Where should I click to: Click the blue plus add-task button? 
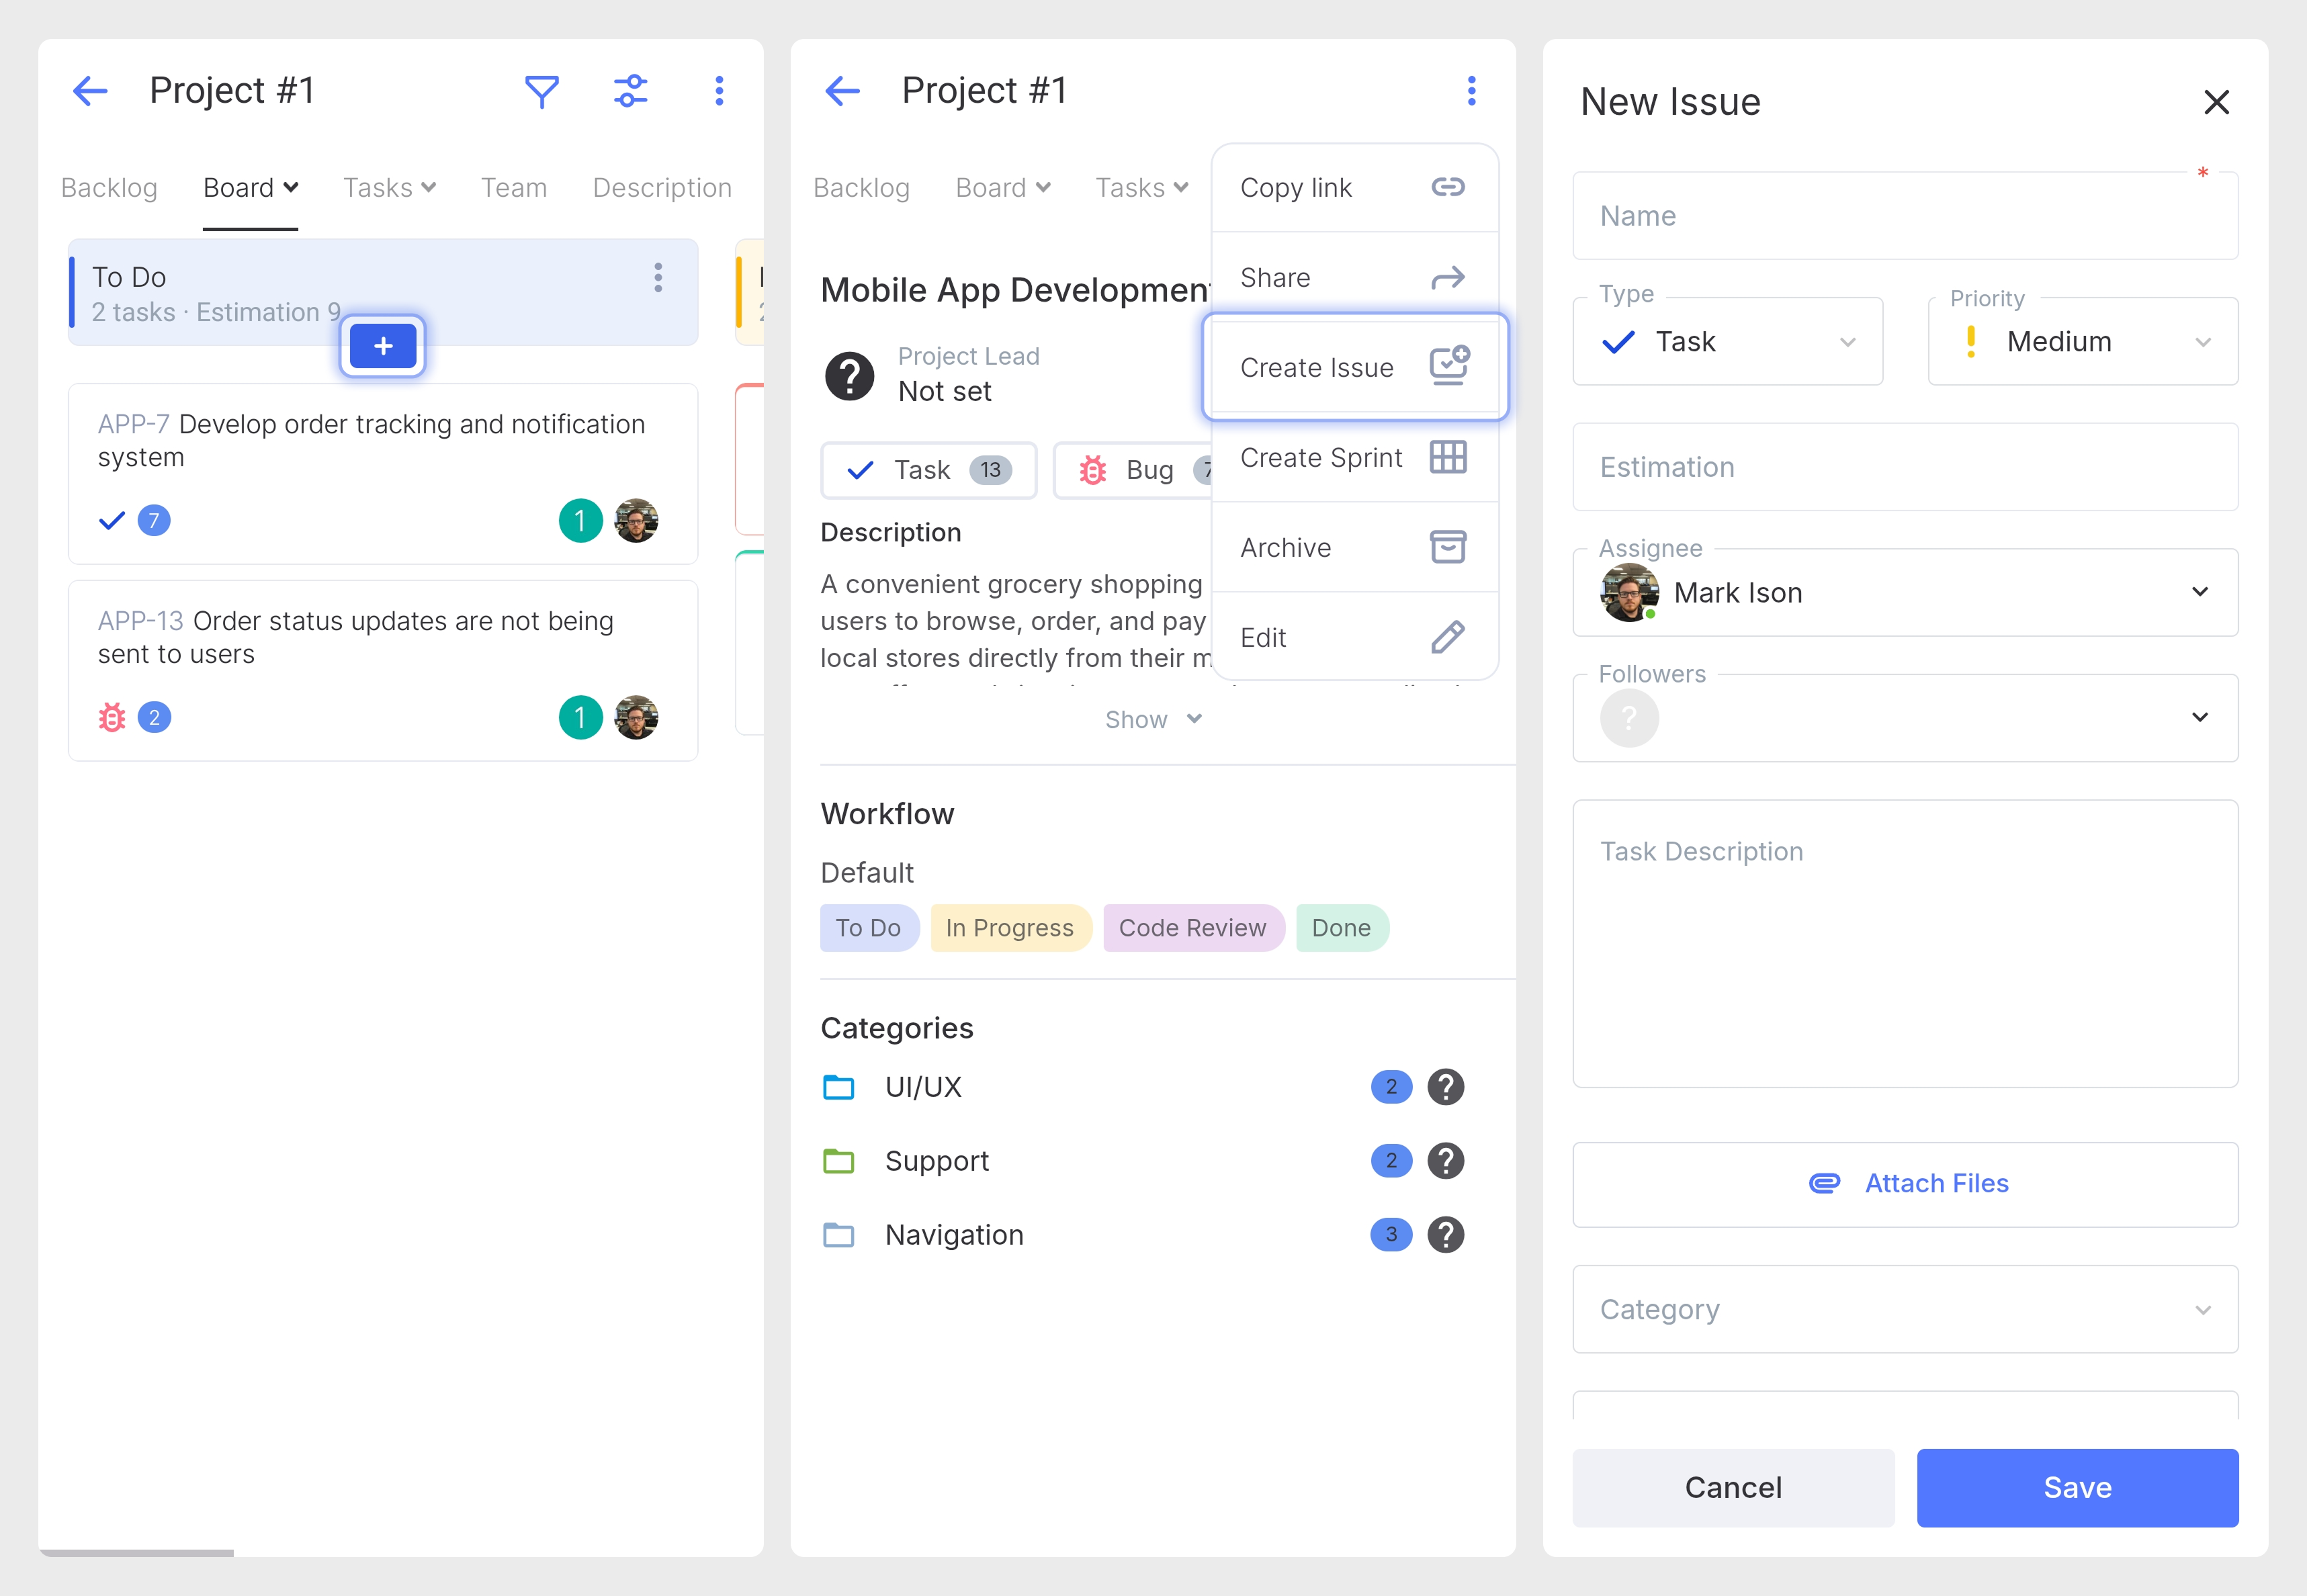click(x=383, y=346)
